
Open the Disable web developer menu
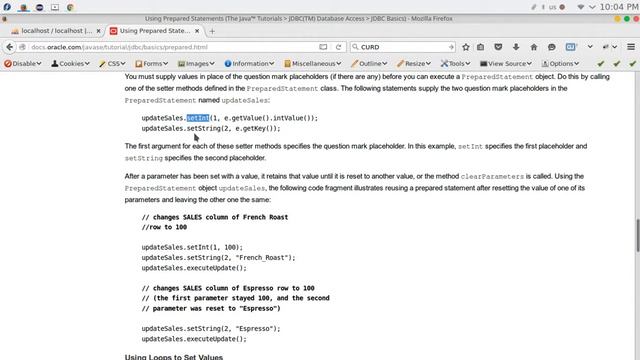[23, 64]
